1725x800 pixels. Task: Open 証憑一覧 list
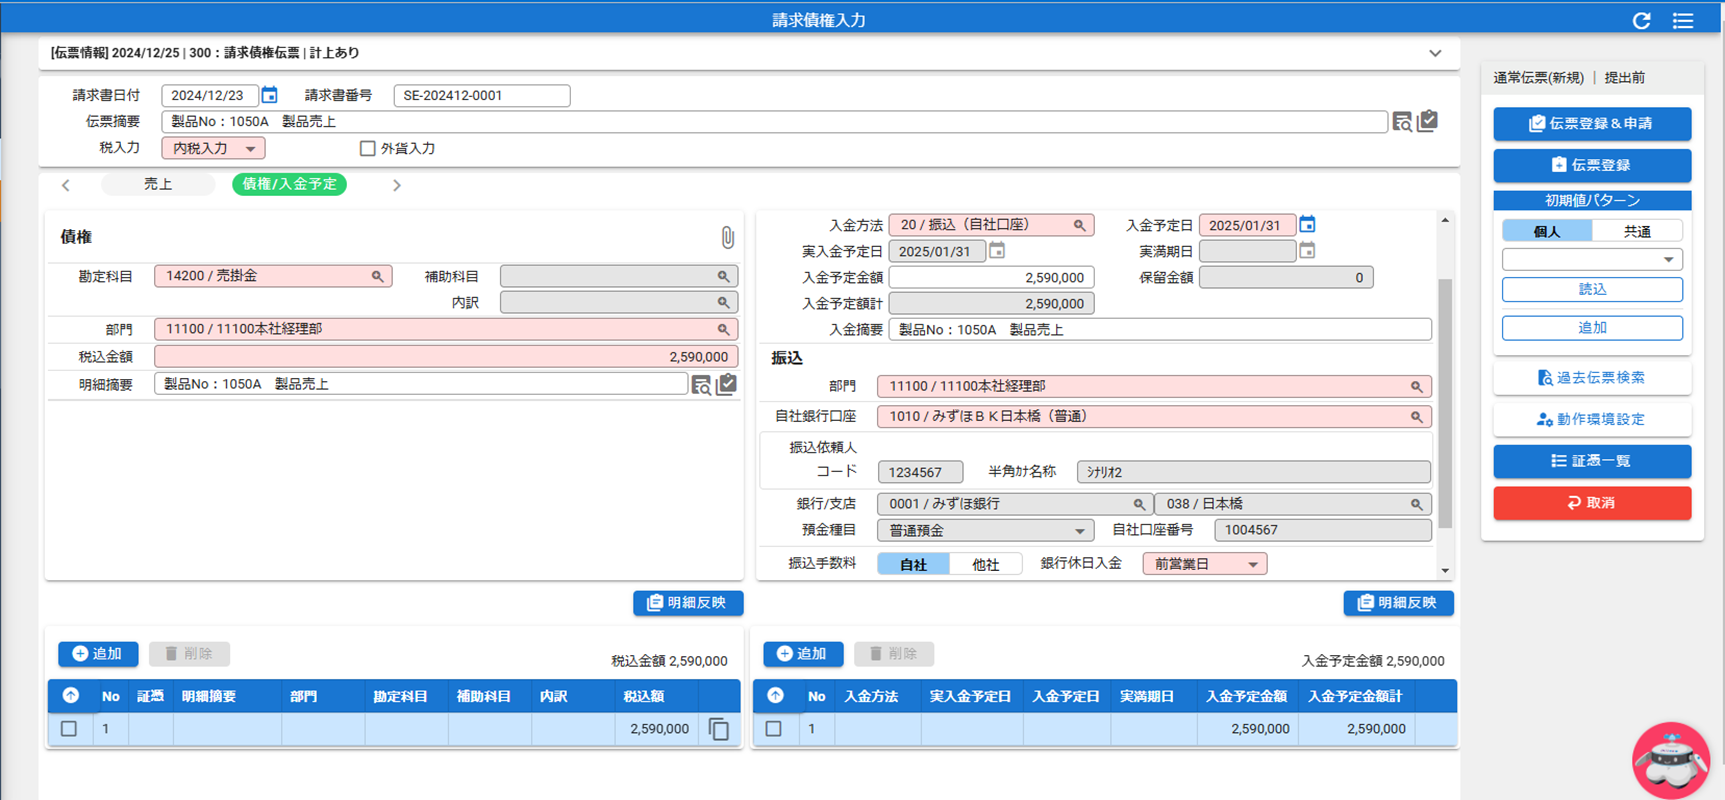coord(1592,461)
